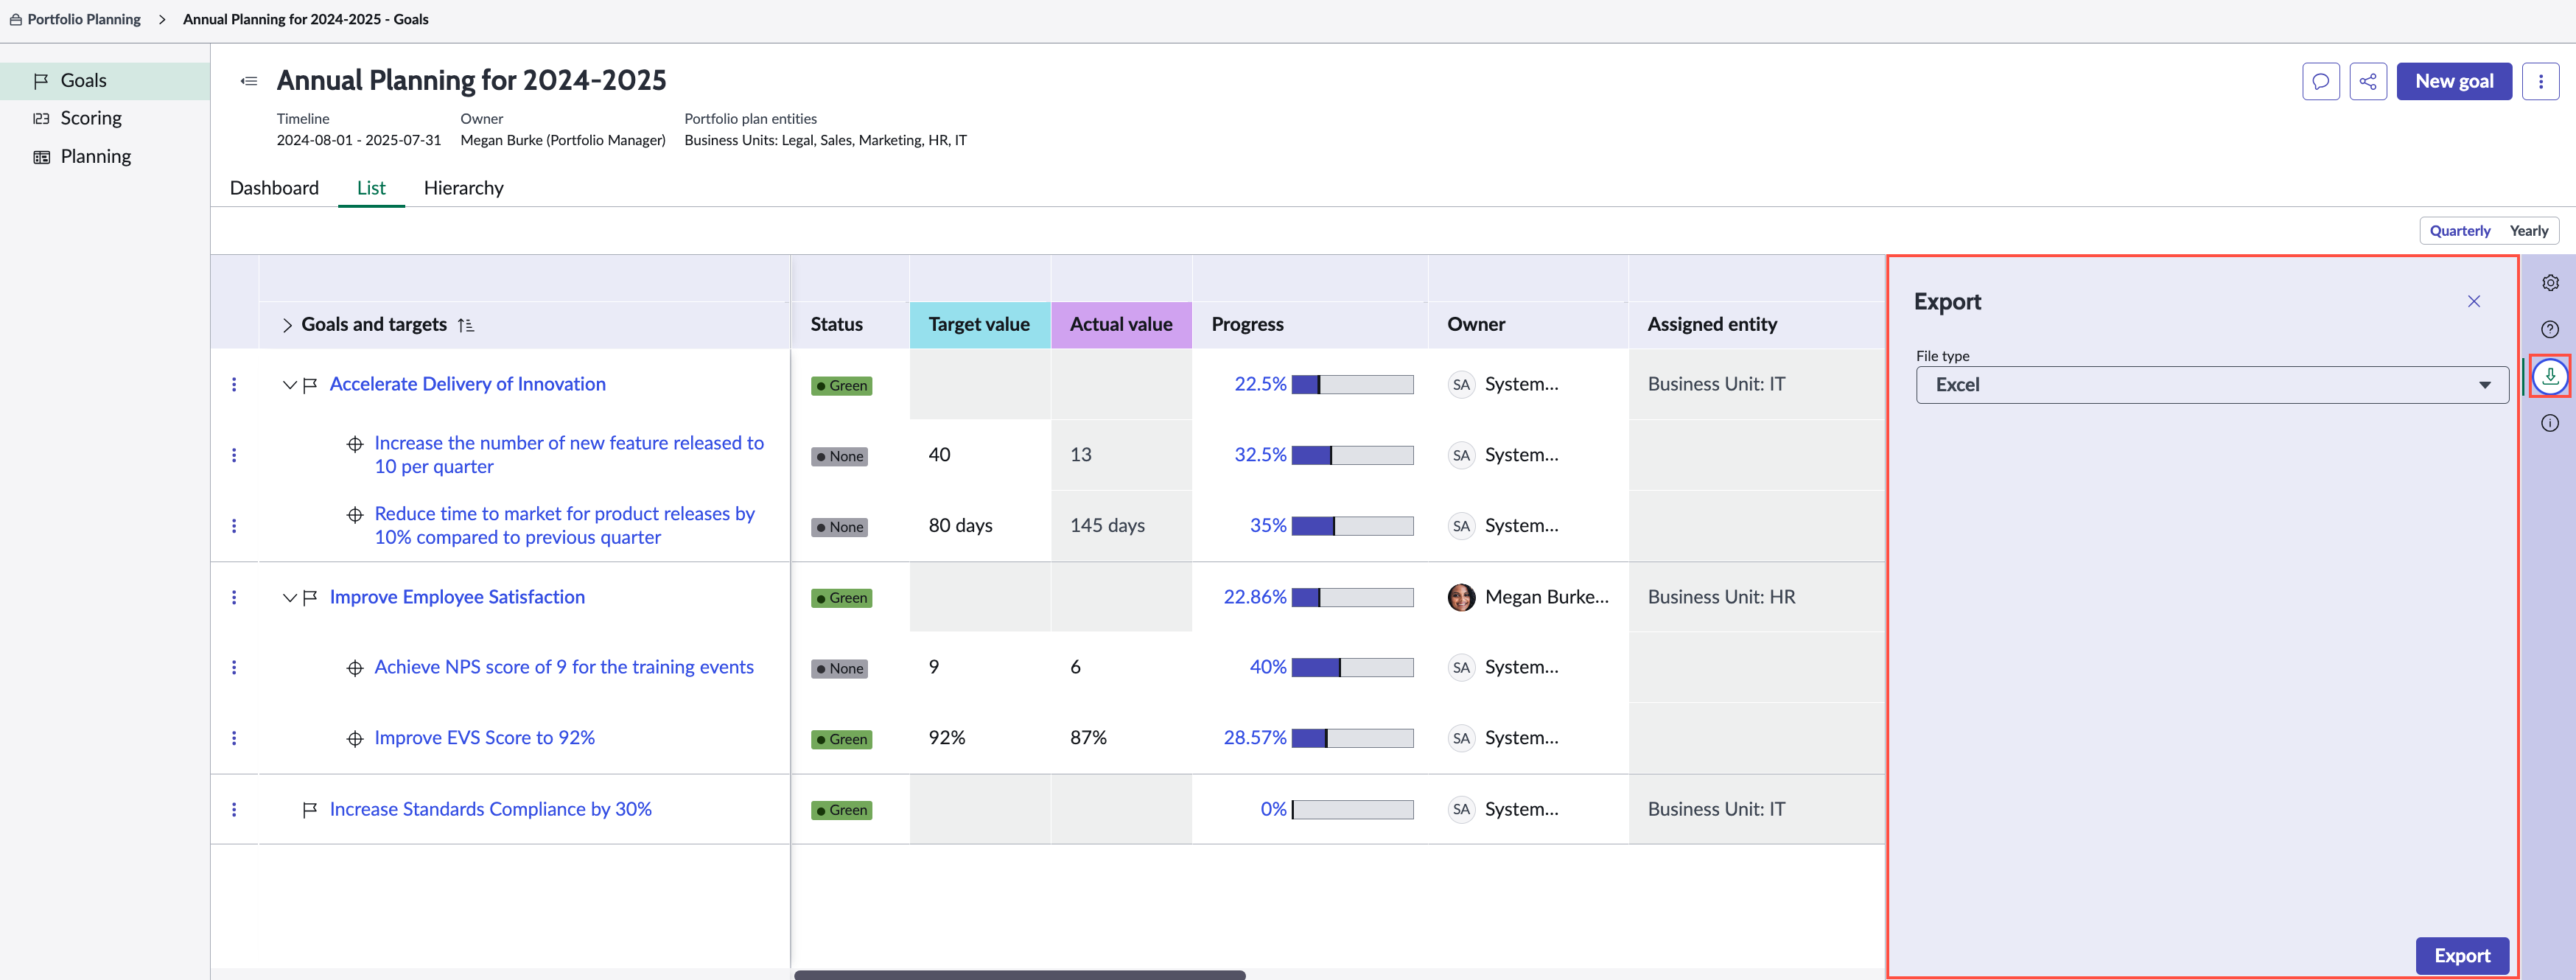The width and height of the screenshot is (2576, 980).
Task: Click the New goal button
Action: point(2454,81)
